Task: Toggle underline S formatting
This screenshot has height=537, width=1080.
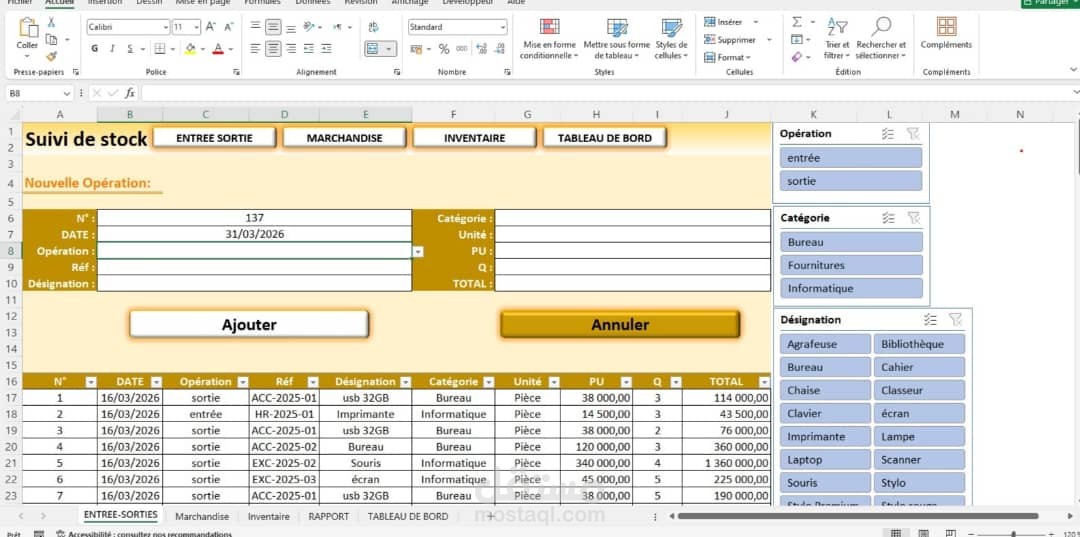Action: tap(130, 49)
